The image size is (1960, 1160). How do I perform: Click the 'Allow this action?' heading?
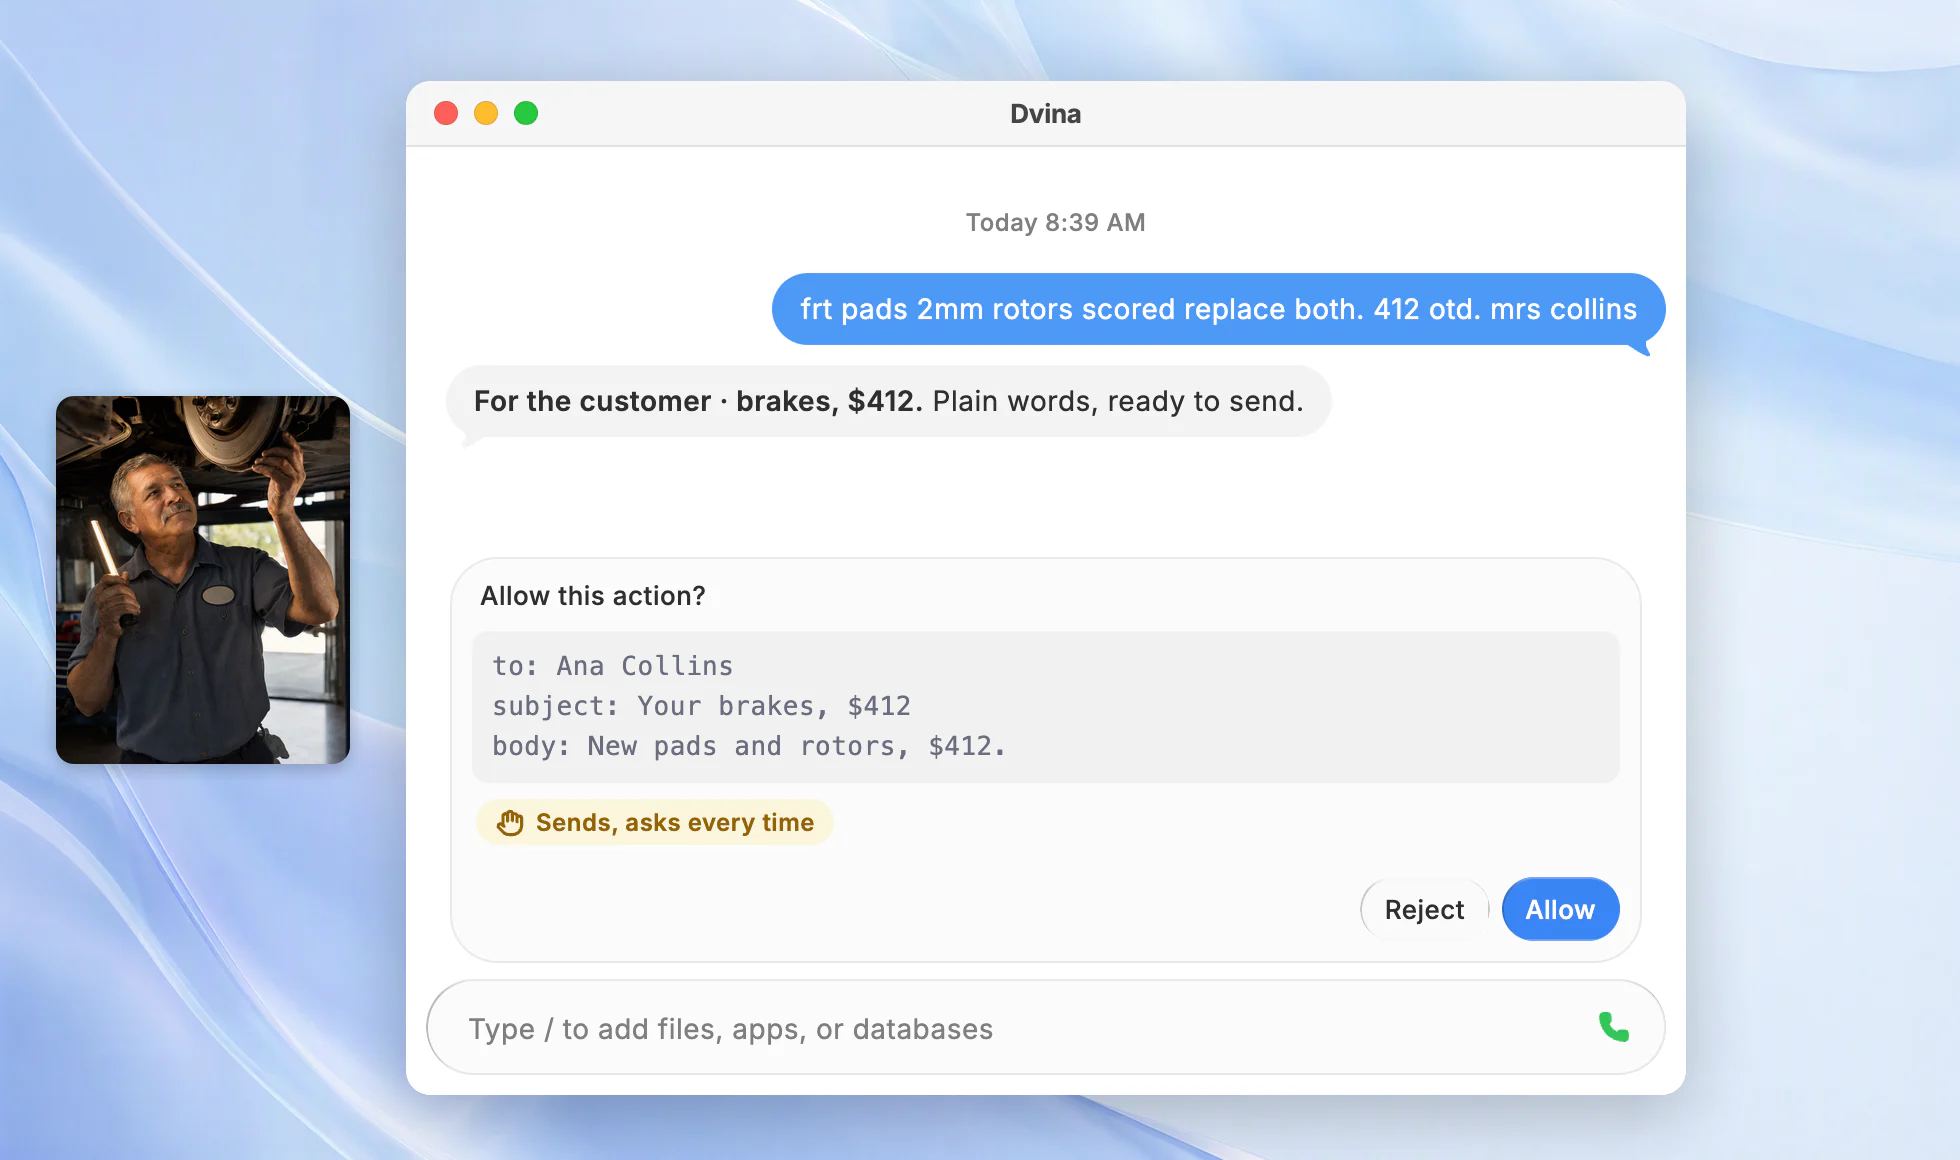593,596
